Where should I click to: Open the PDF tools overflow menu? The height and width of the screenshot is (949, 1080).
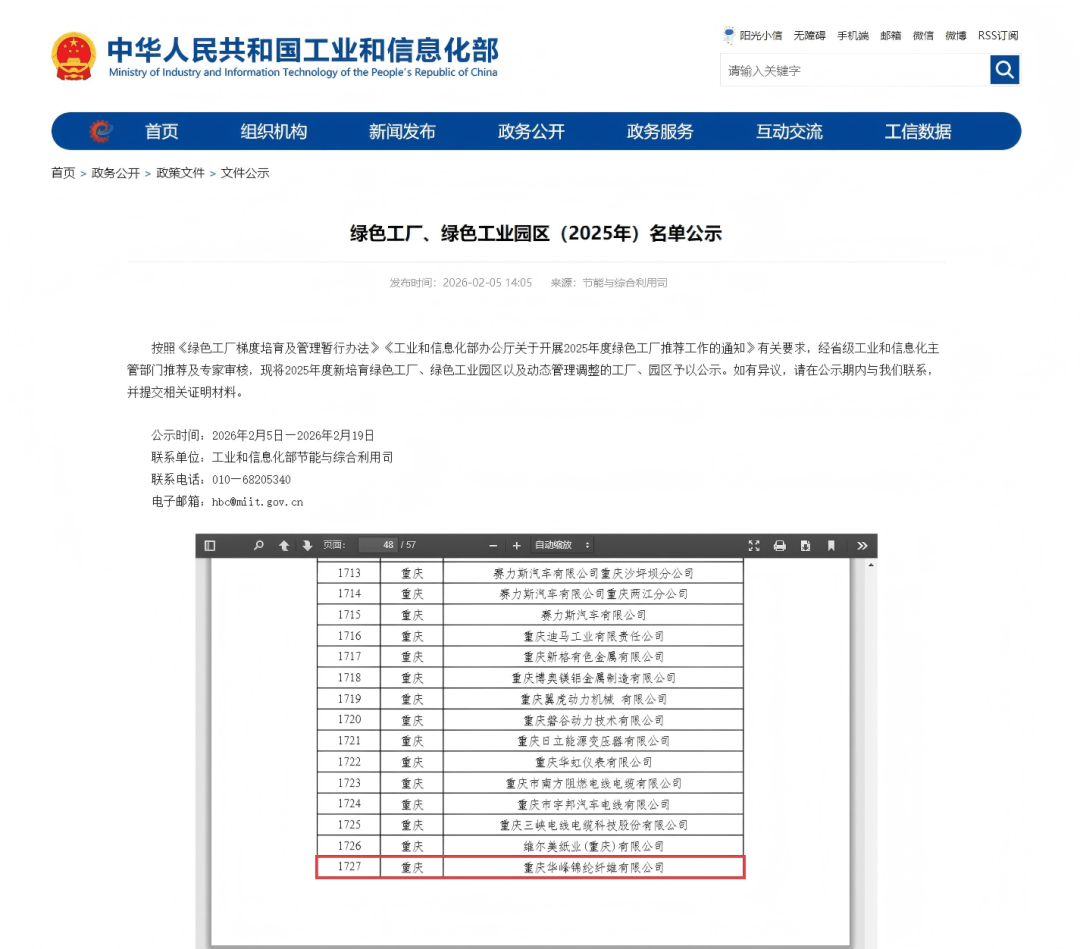tap(862, 545)
